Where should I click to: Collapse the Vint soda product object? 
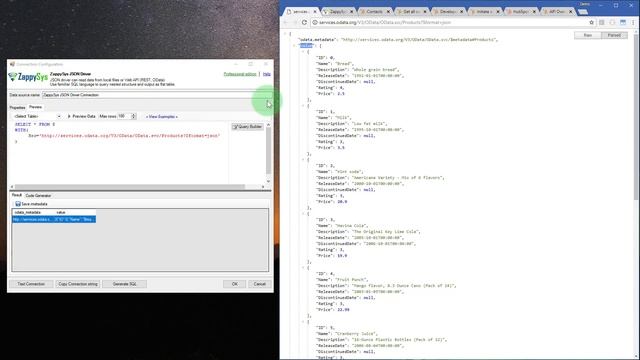pos(303,160)
